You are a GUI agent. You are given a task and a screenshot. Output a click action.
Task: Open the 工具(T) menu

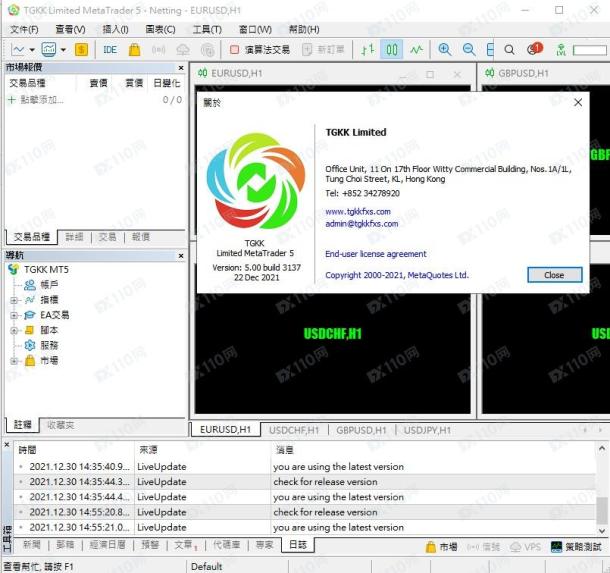pos(207,30)
